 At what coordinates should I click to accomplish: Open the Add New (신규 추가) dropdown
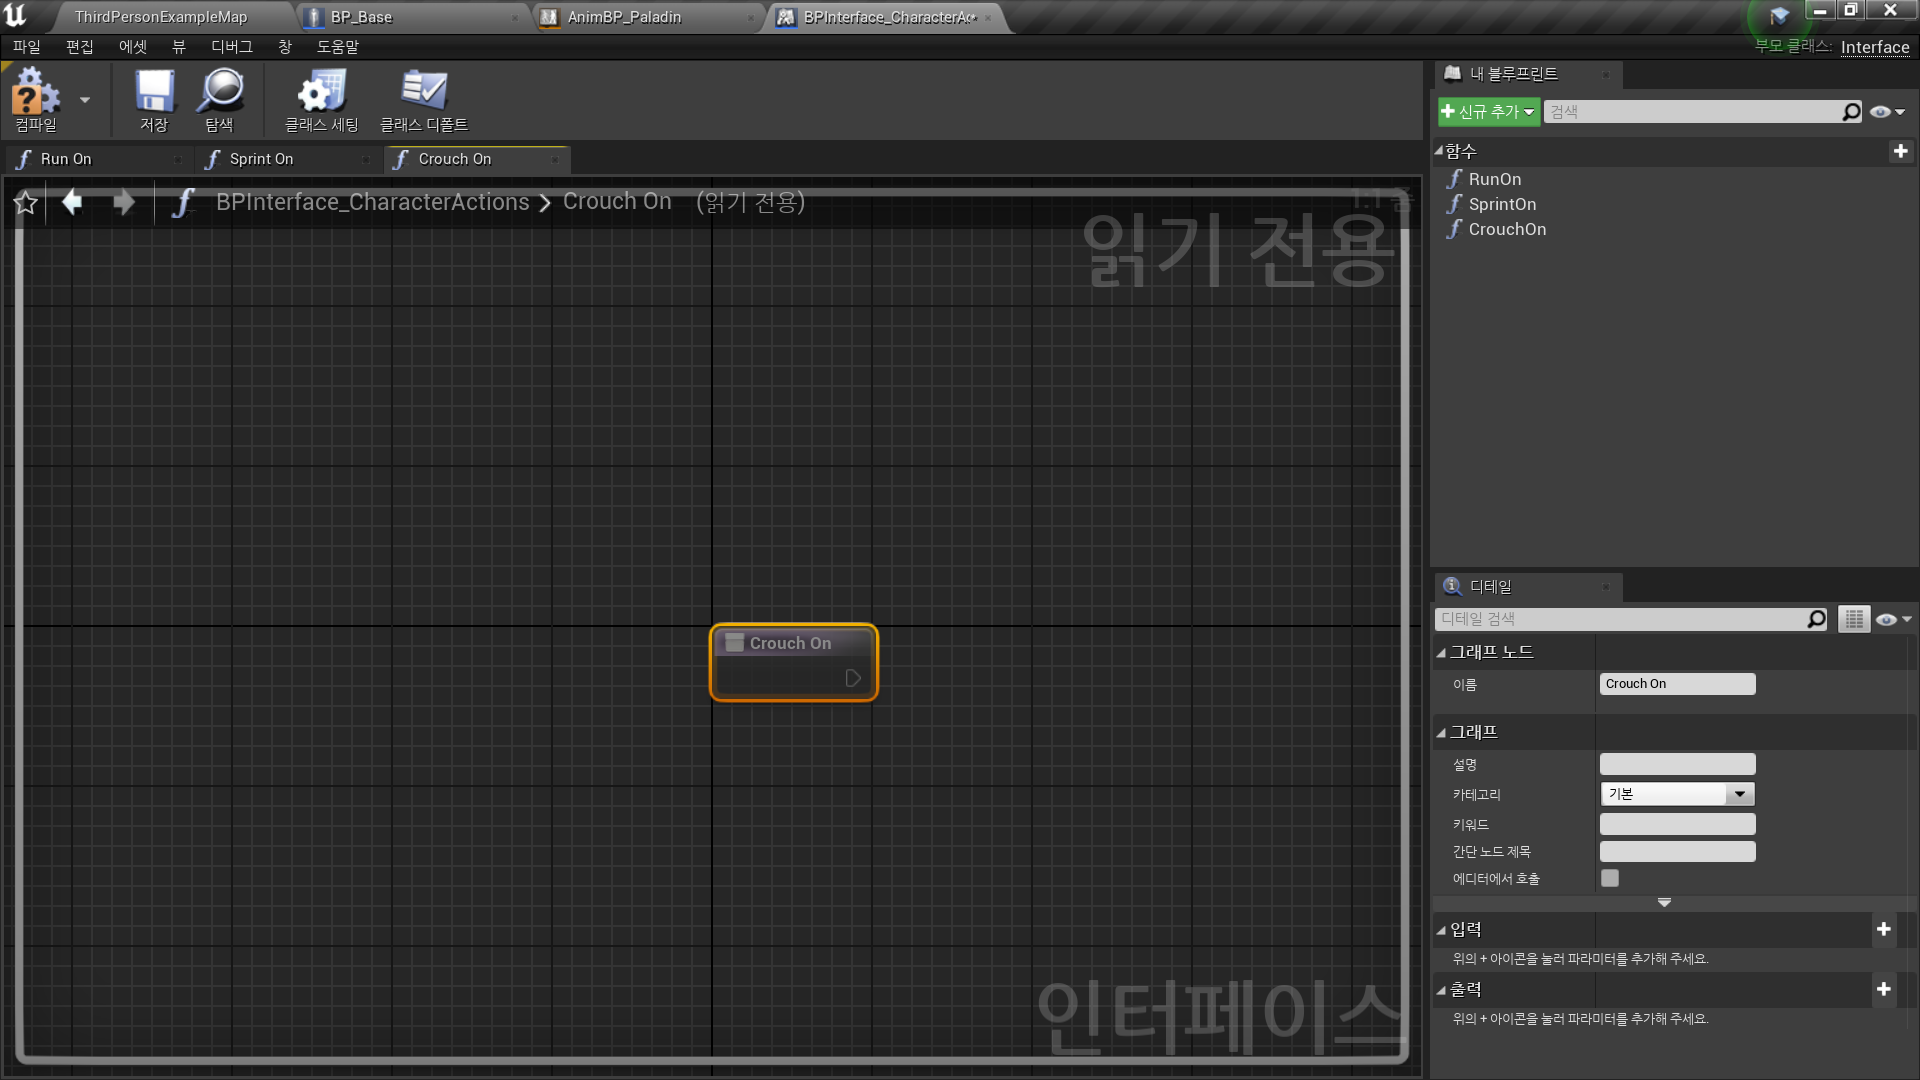coord(1488,112)
